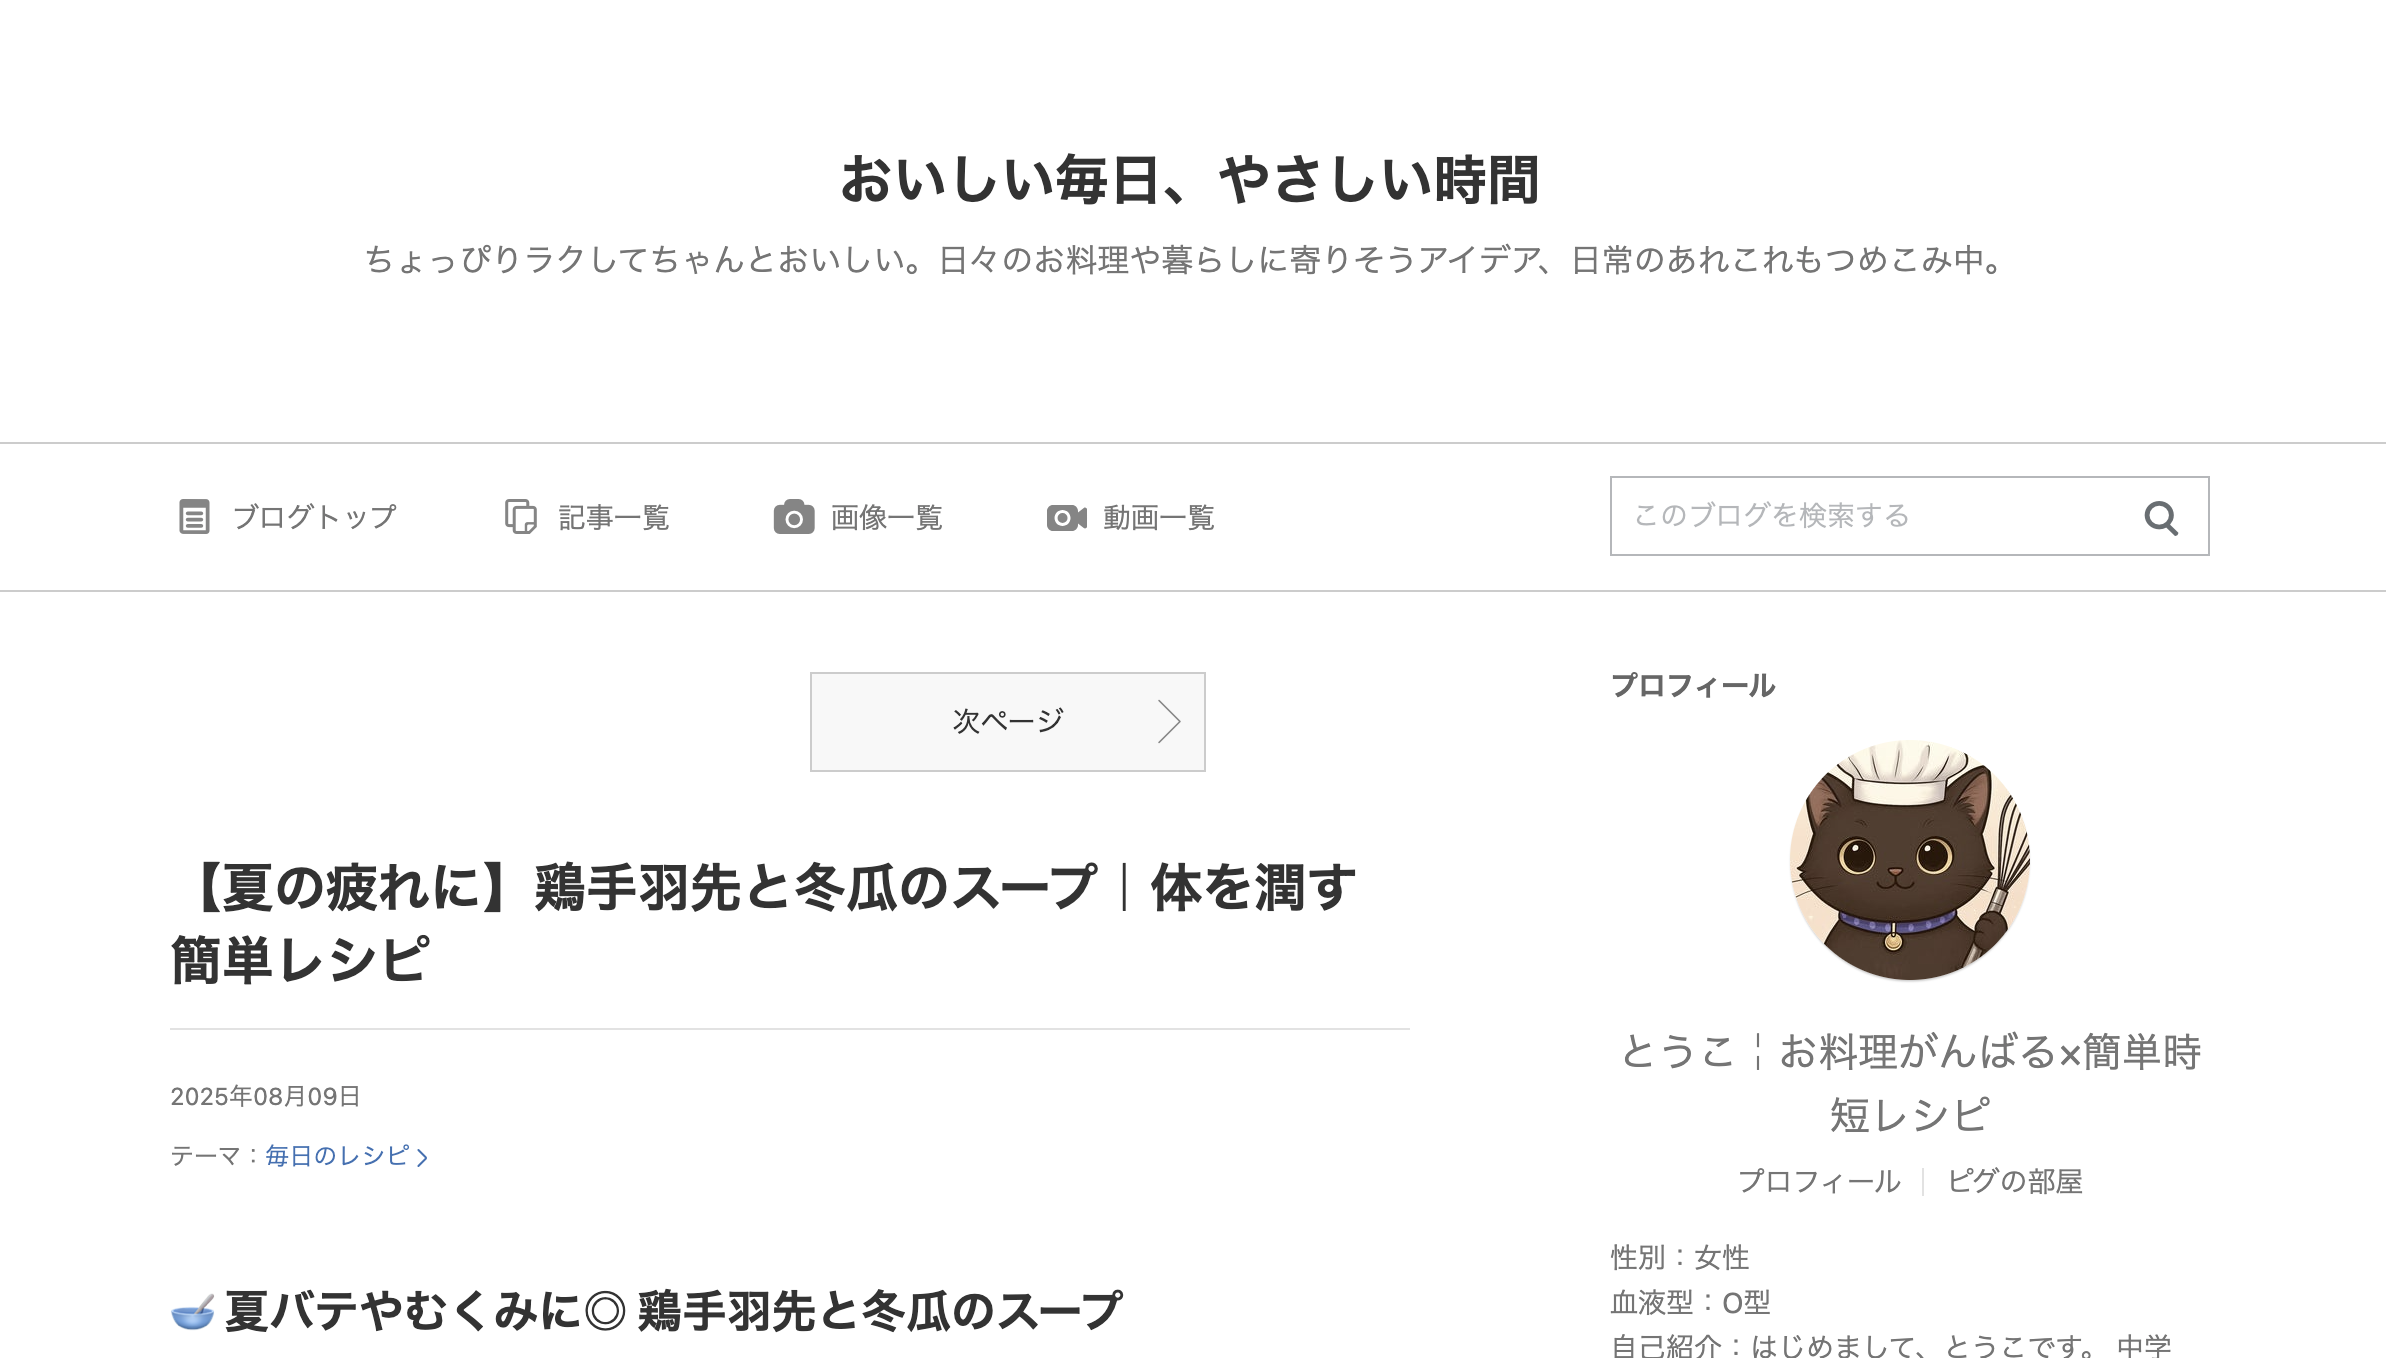Click the article list pages icon
The width and height of the screenshot is (2386, 1358).
coord(521,517)
